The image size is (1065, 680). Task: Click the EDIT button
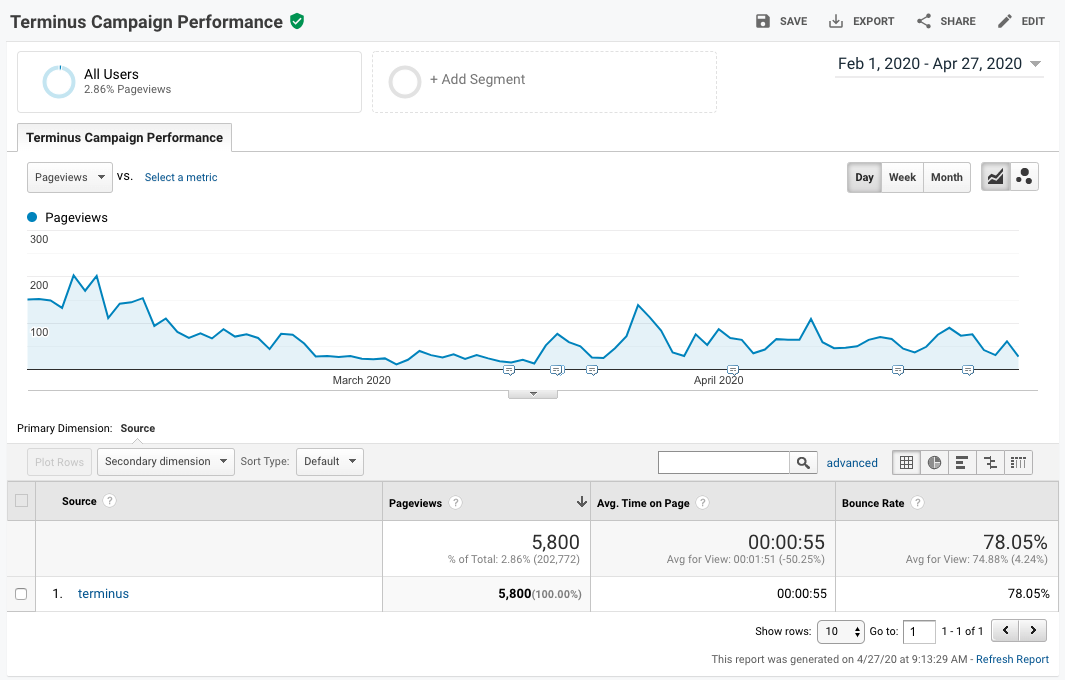point(1021,22)
